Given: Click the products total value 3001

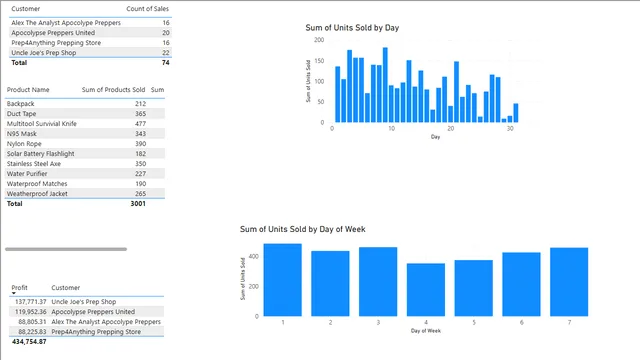Looking at the screenshot, I should tap(138, 203).
